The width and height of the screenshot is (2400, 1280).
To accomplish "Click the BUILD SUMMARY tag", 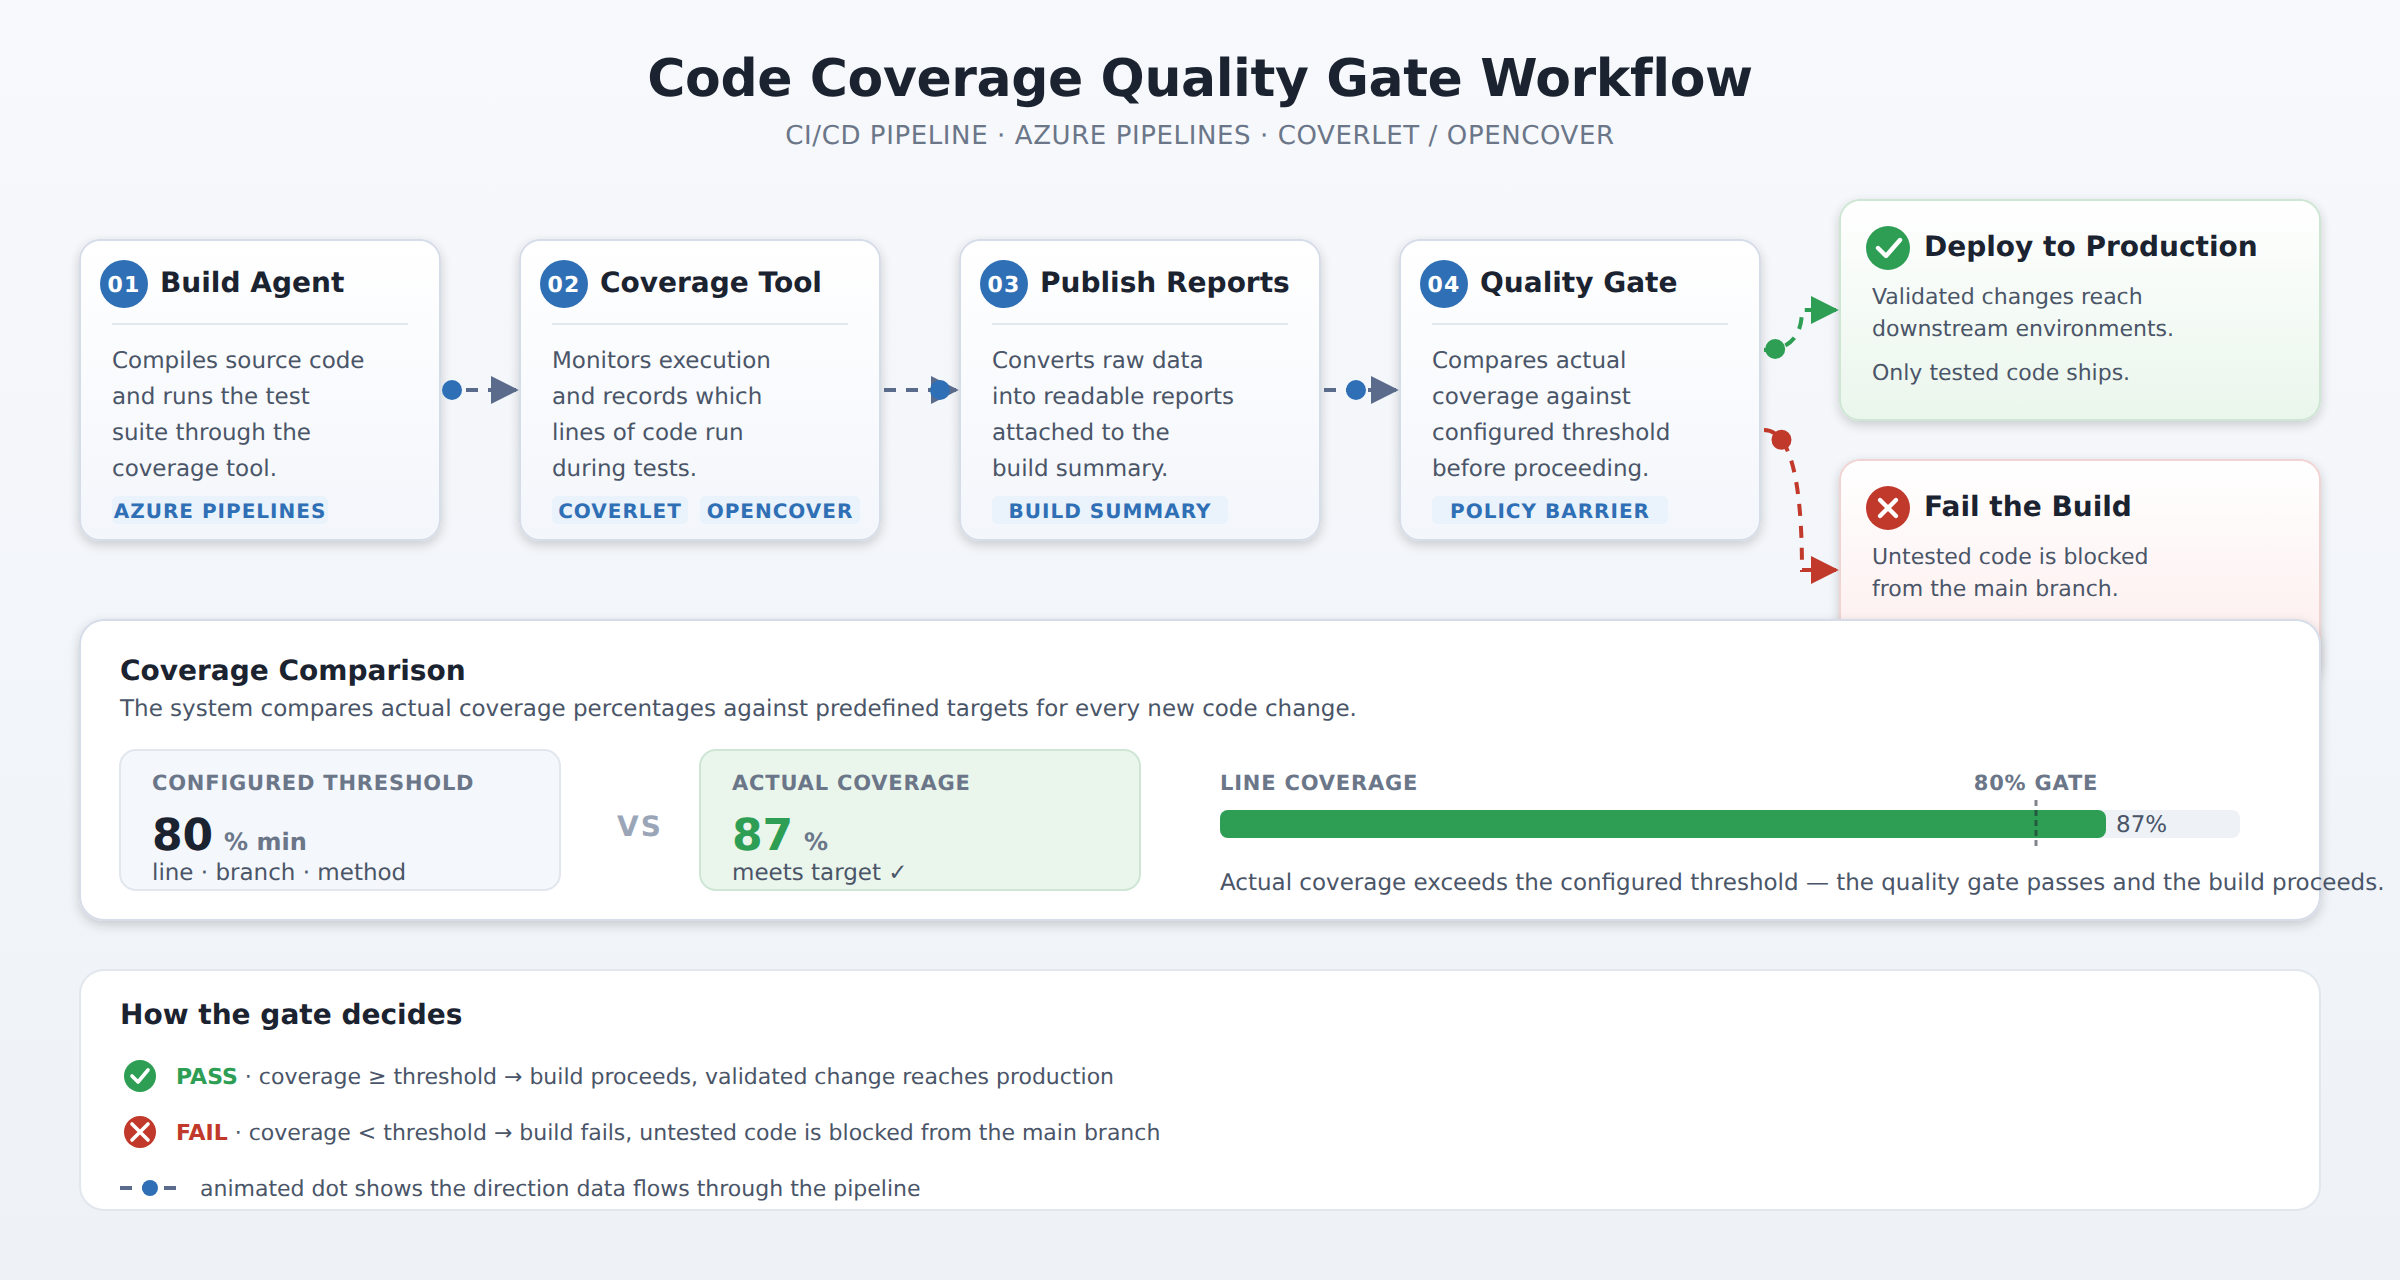I will click(1110, 511).
